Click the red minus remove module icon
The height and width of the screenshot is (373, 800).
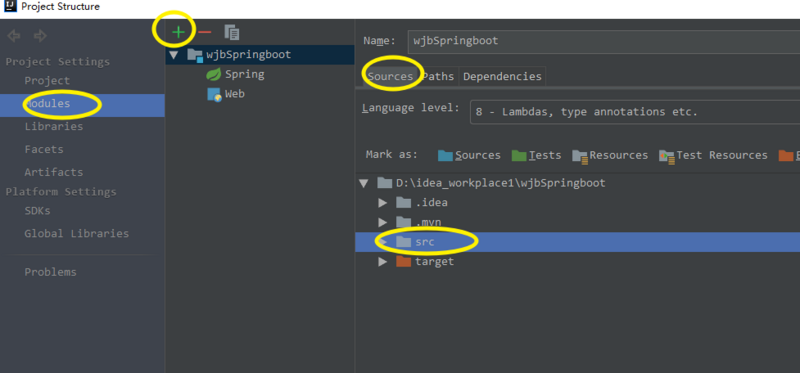click(x=205, y=33)
